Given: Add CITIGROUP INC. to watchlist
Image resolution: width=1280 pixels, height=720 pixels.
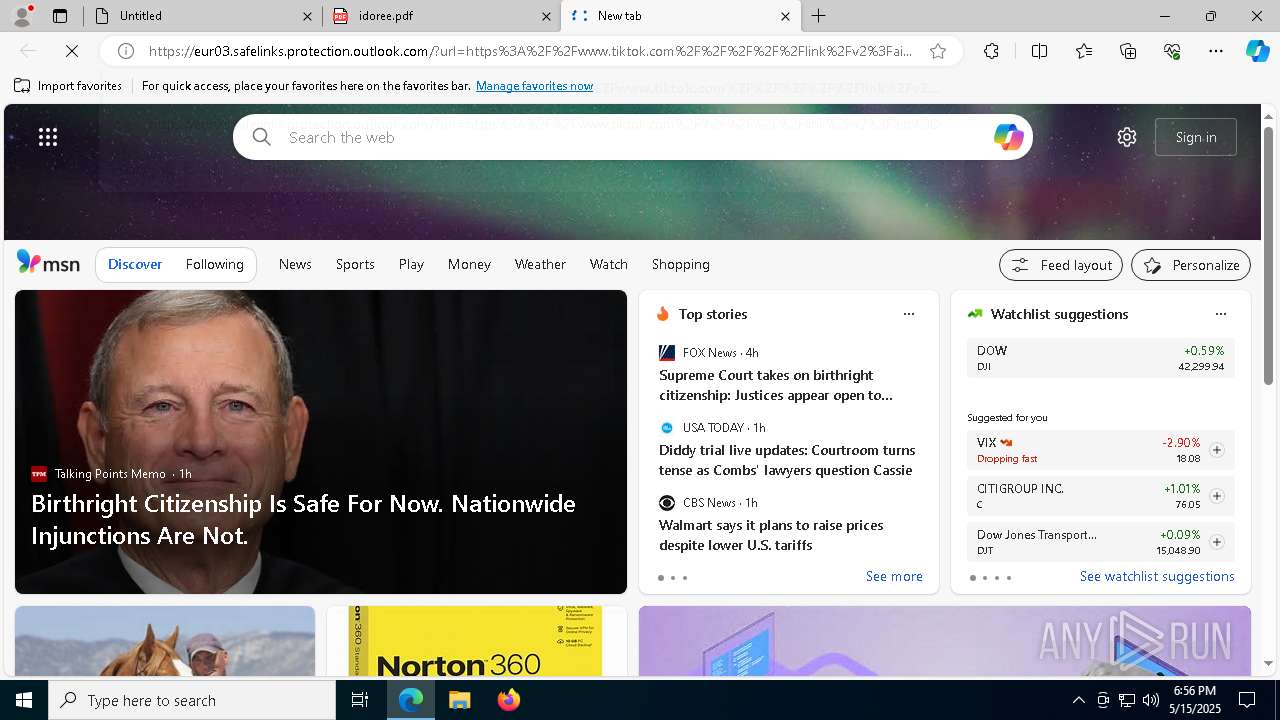Looking at the screenshot, I should [1217, 496].
